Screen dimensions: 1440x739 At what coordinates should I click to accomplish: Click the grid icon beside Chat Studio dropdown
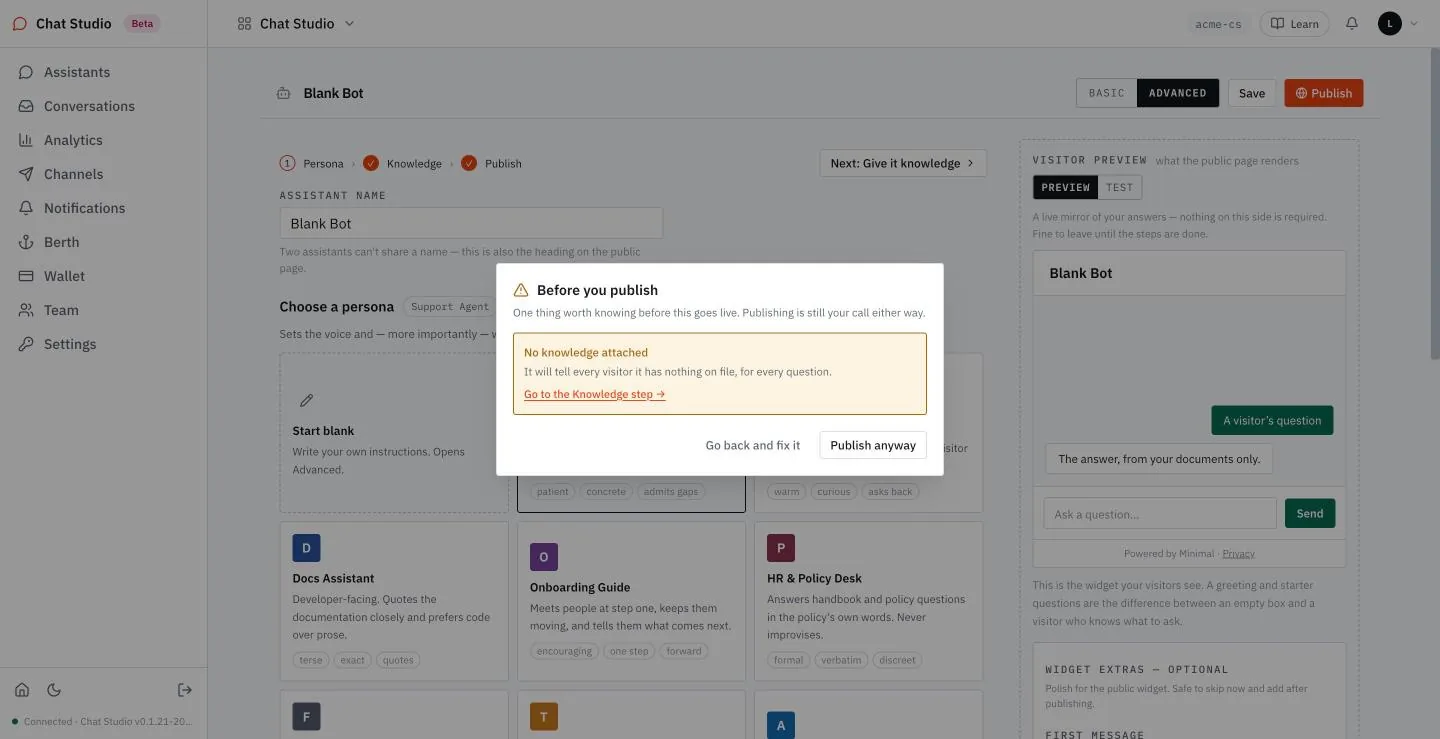pyautogui.click(x=244, y=23)
